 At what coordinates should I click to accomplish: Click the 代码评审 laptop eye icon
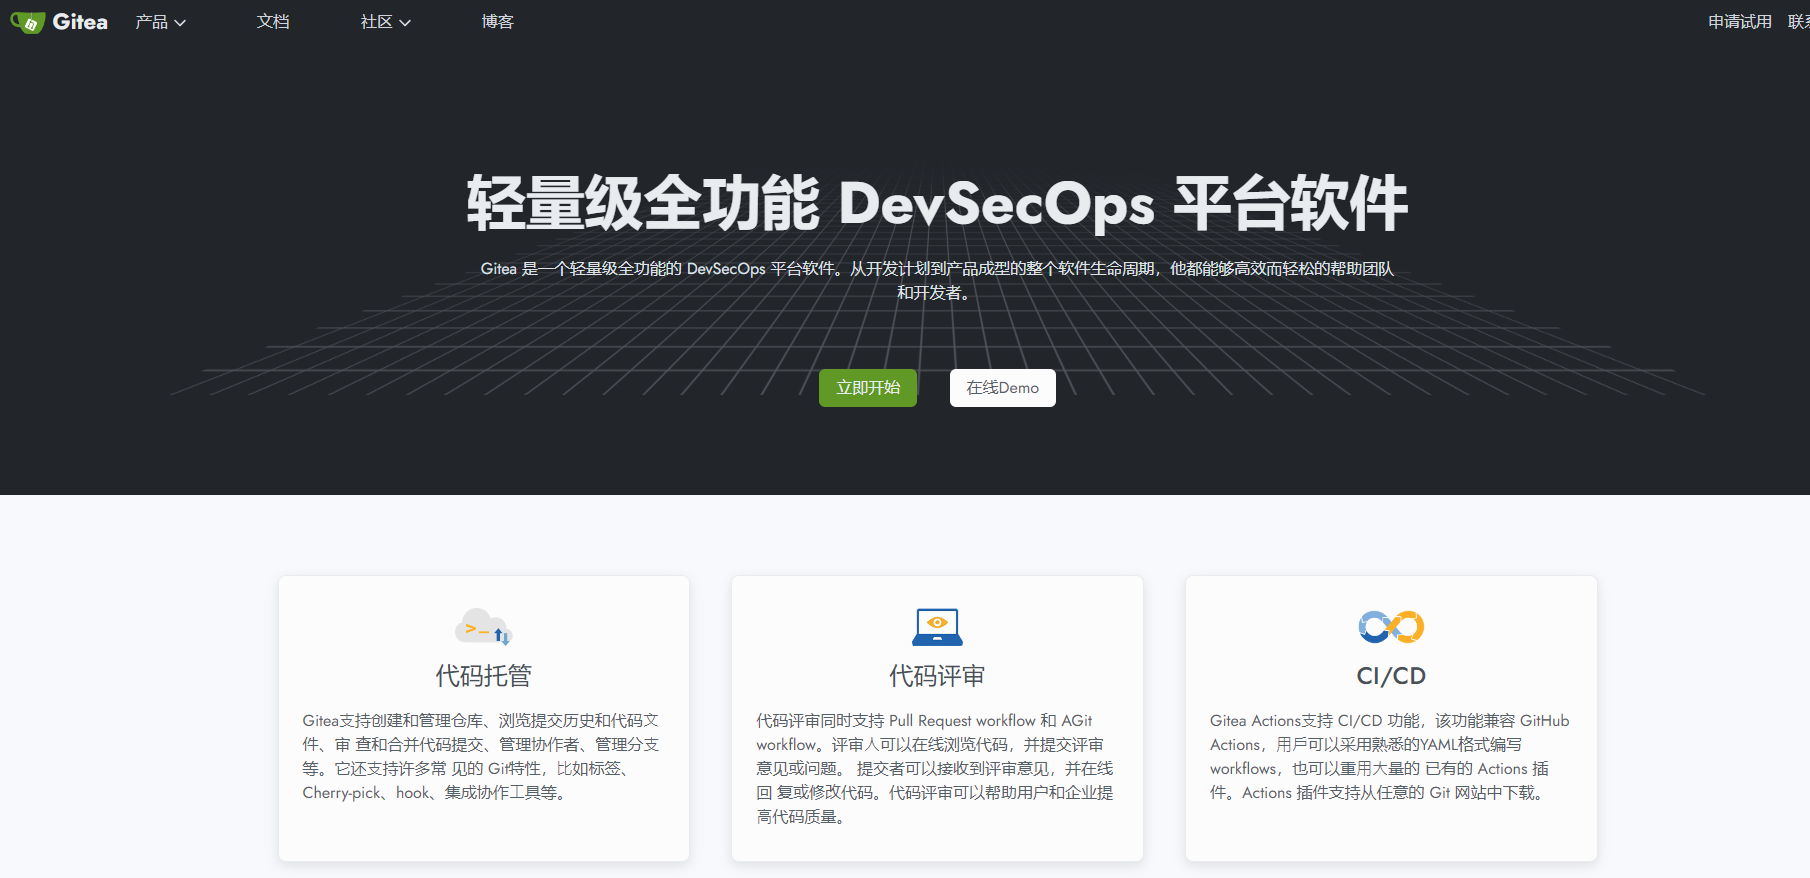pos(937,627)
